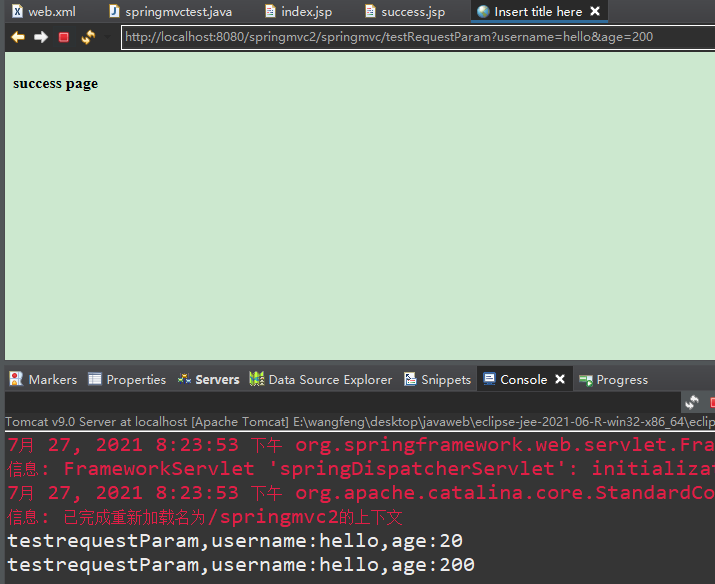Screen dimensions: 715x584
Task: Switch to springmvctest.java tab
Action: (171, 11)
